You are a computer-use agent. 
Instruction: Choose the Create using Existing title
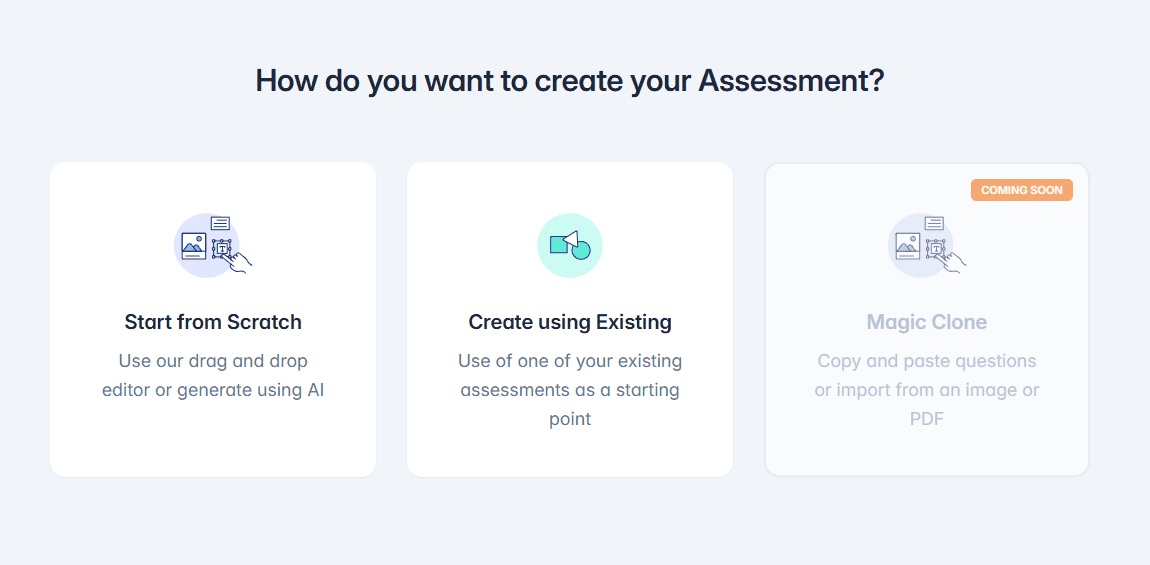[570, 322]
